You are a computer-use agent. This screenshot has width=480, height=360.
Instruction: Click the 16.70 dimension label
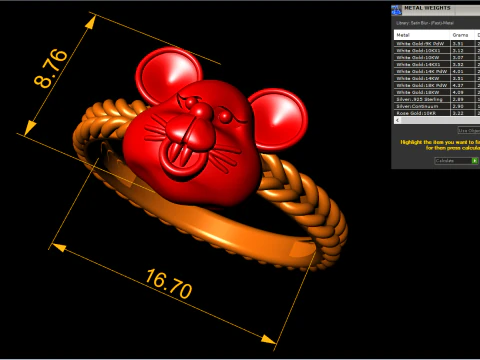pos(169,284)
